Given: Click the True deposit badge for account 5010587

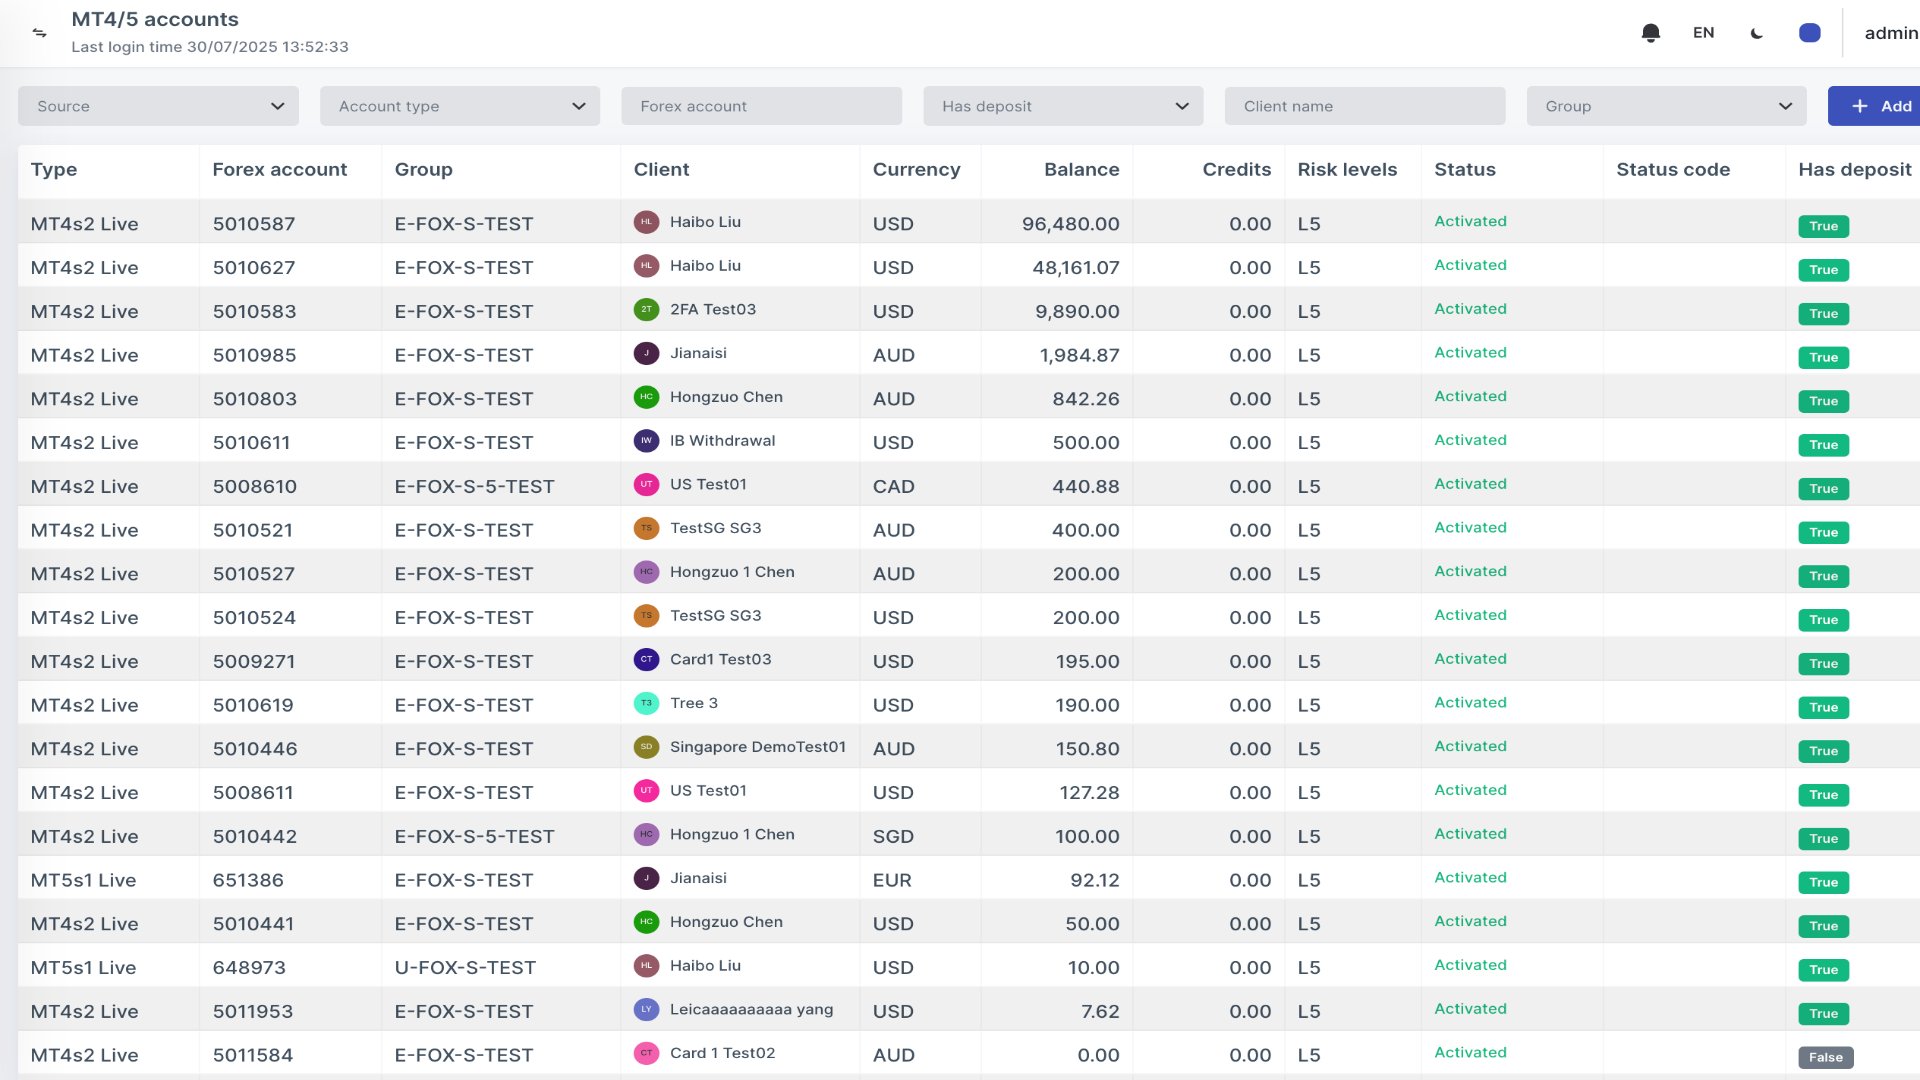Looking at the screenshot, I should point(1823,226).
